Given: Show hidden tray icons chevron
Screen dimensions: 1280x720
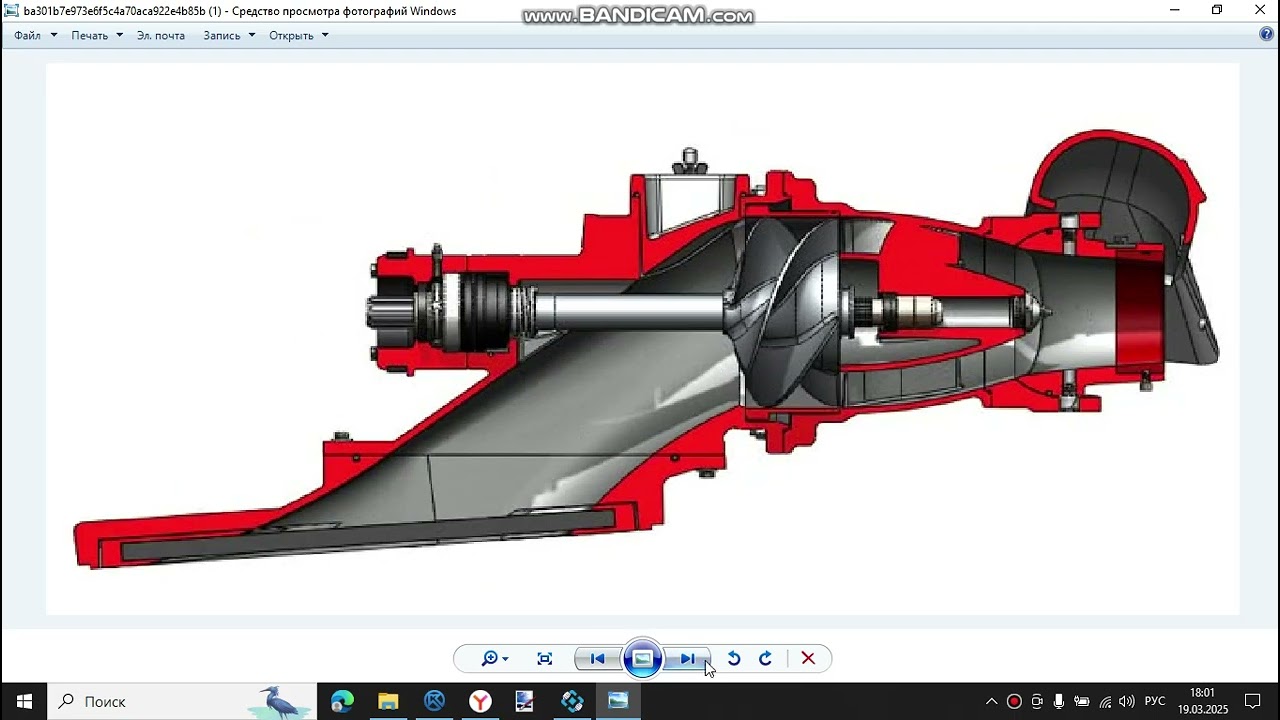Looking at the screenshot, I should point(991,701).
